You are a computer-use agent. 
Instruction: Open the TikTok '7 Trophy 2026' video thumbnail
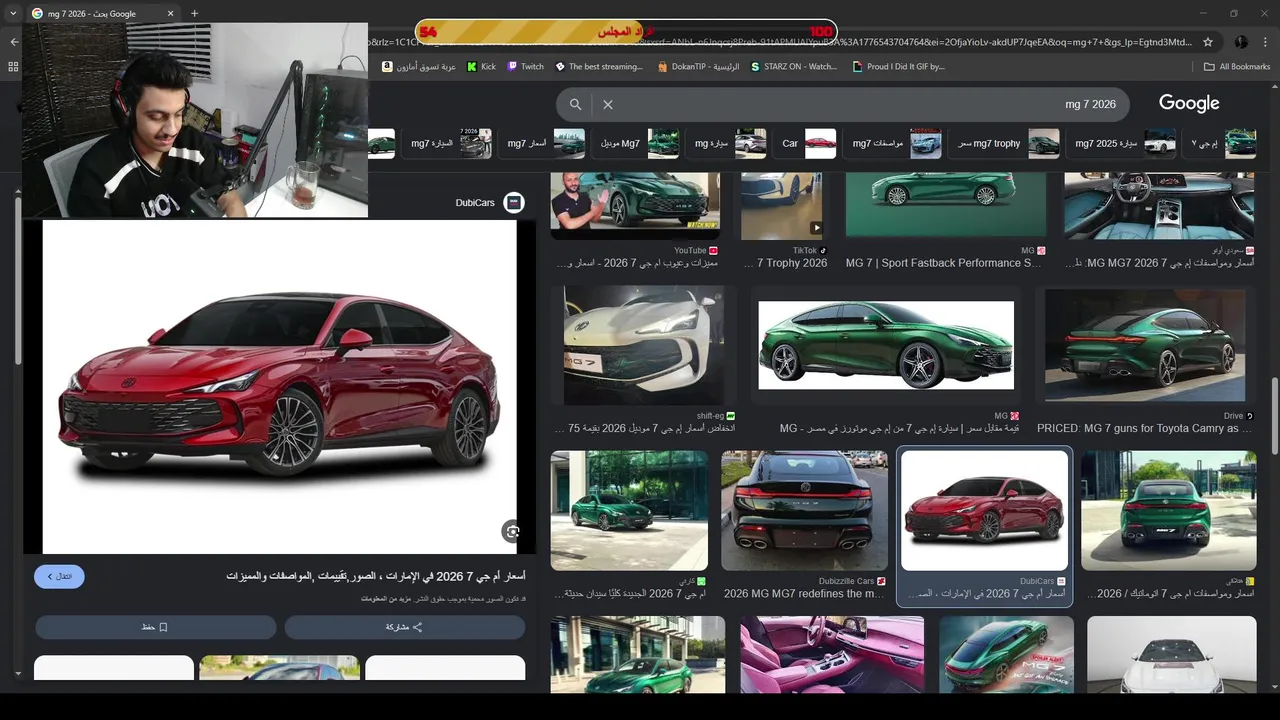point(782,206)
